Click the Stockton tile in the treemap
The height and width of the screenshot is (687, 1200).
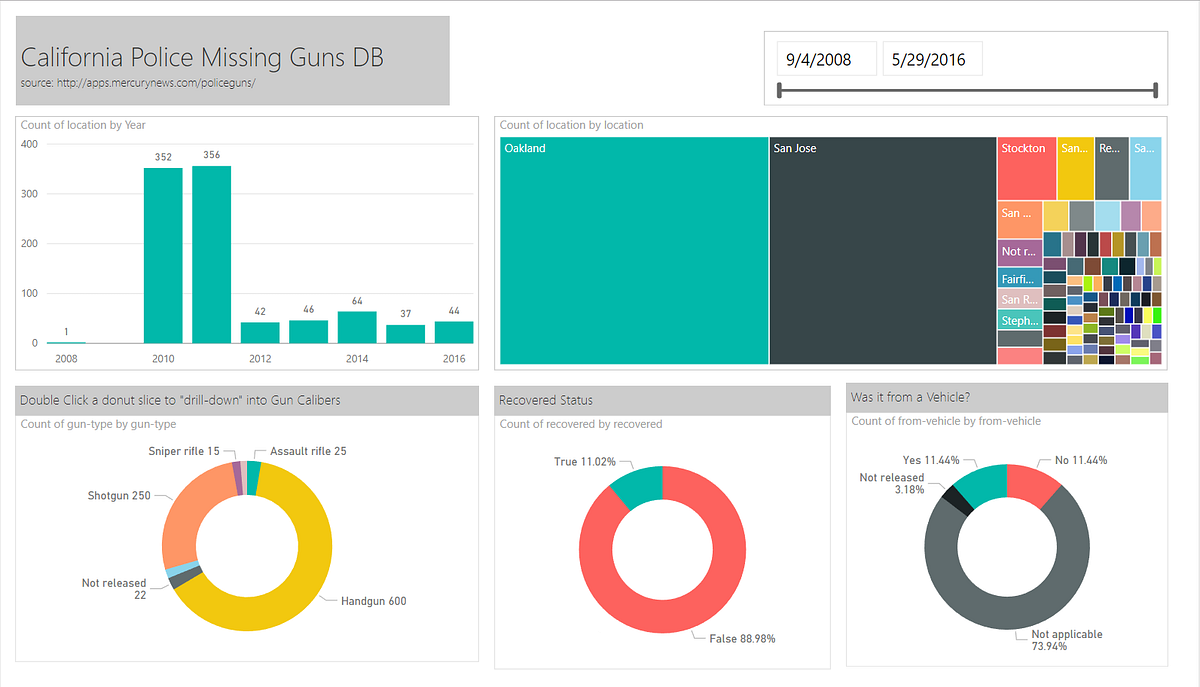coord(1026,166)
